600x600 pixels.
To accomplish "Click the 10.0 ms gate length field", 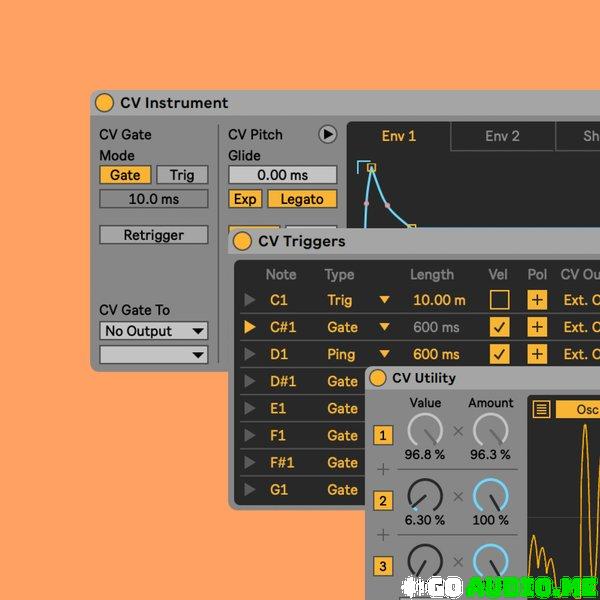I will tap(154, 199).
